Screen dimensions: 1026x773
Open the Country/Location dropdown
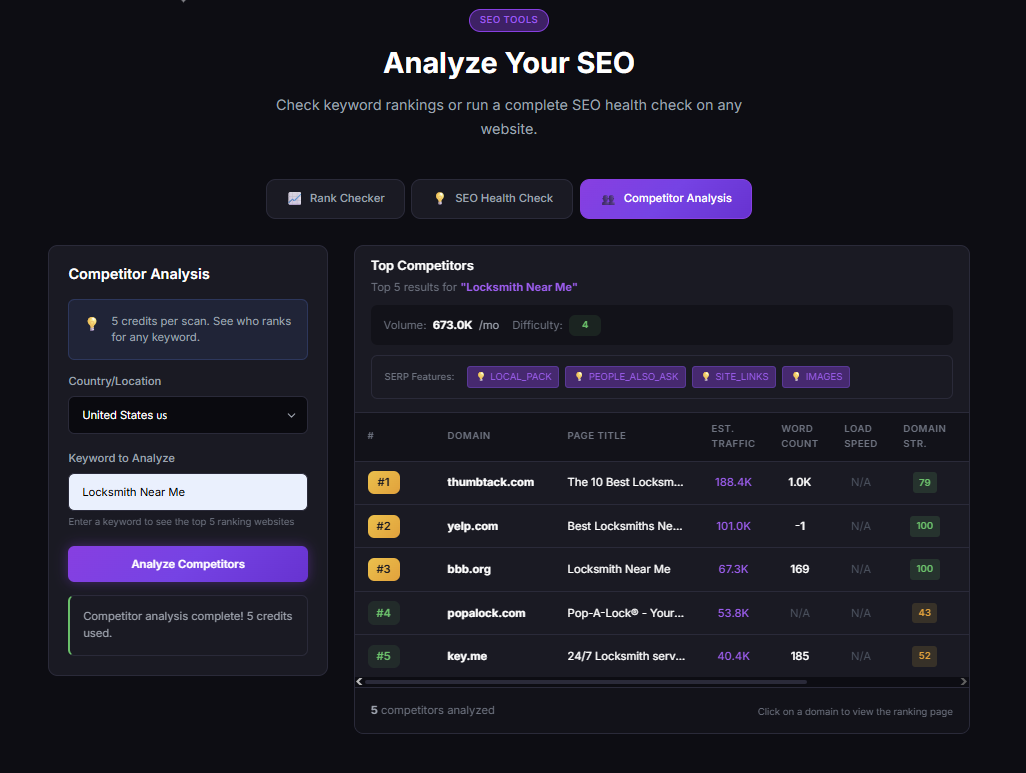[x=187, y=415]
